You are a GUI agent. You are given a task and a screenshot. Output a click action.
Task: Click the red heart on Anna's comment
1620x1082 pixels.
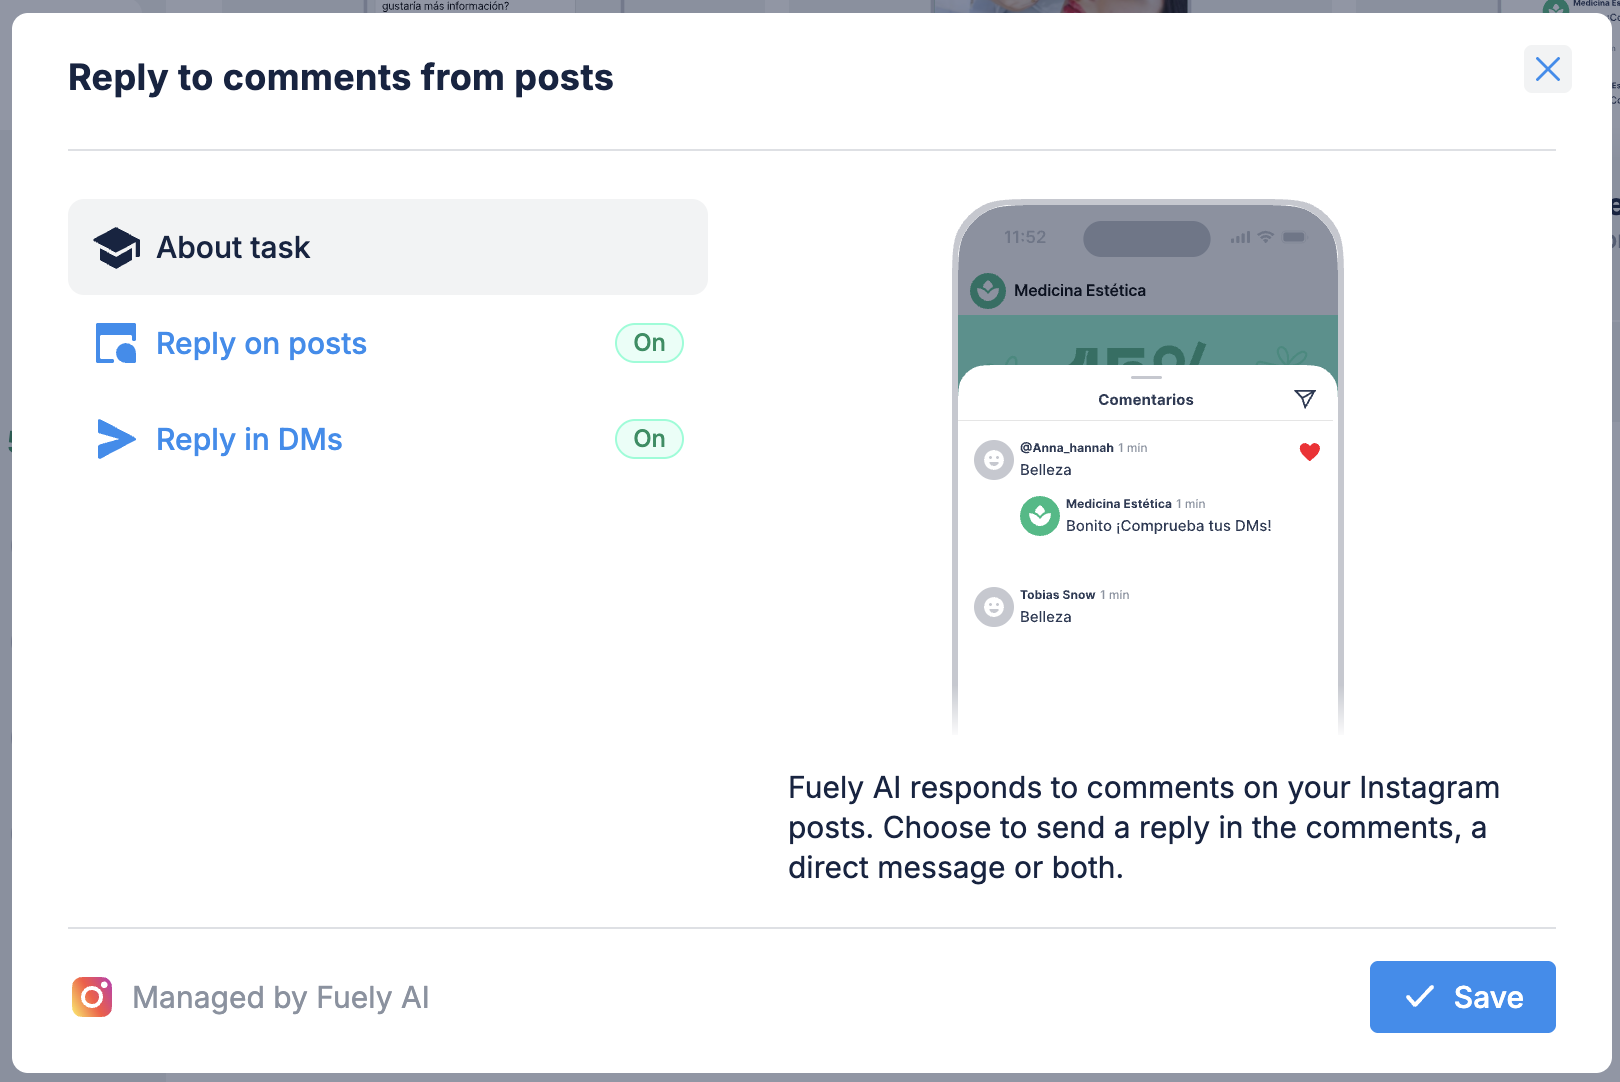(1309, 452)
